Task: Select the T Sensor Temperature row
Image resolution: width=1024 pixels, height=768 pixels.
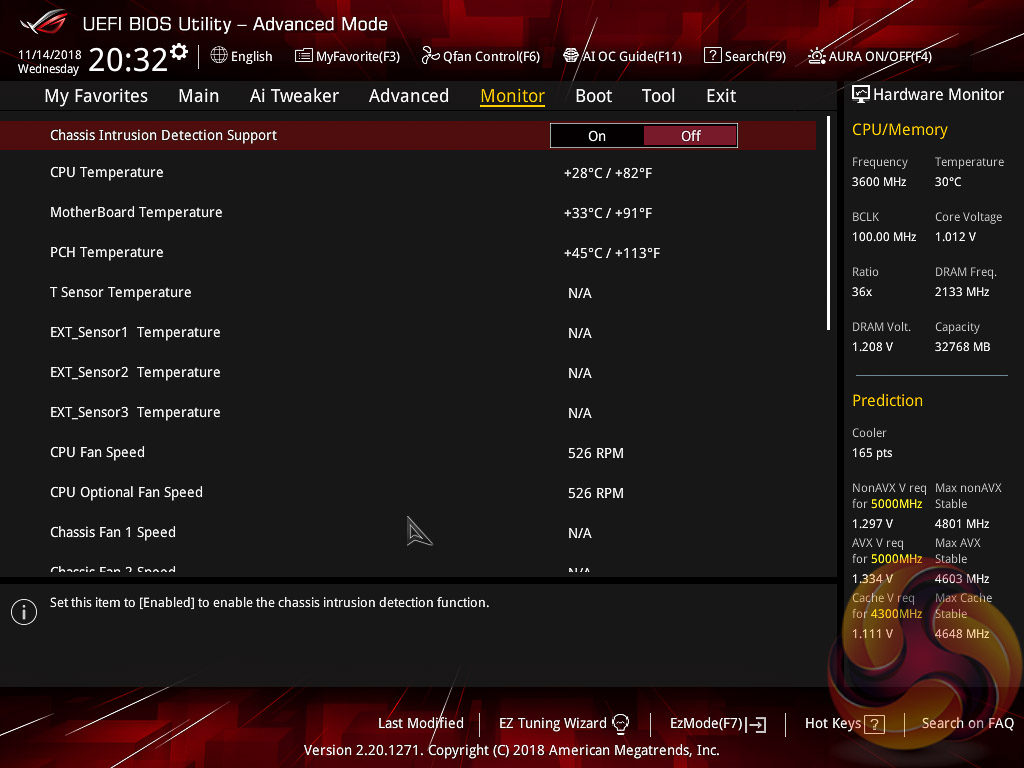Action: [408, 292]
